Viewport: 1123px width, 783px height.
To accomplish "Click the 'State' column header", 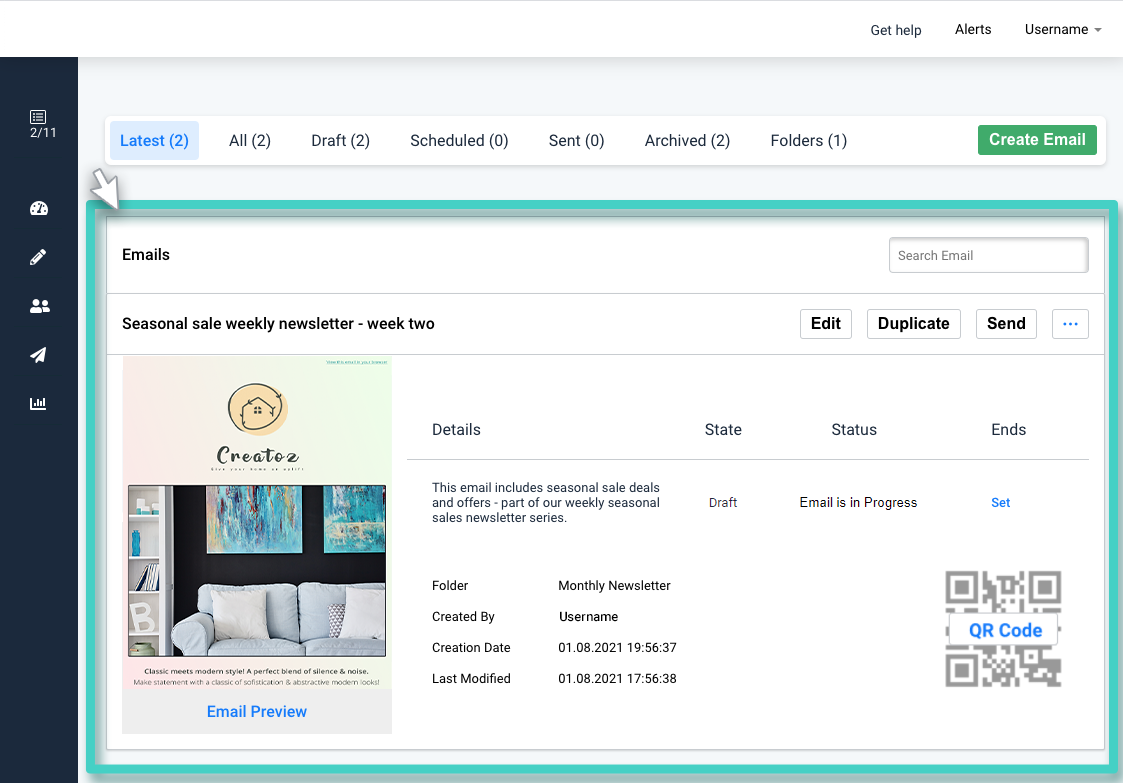I will (723, 430).
